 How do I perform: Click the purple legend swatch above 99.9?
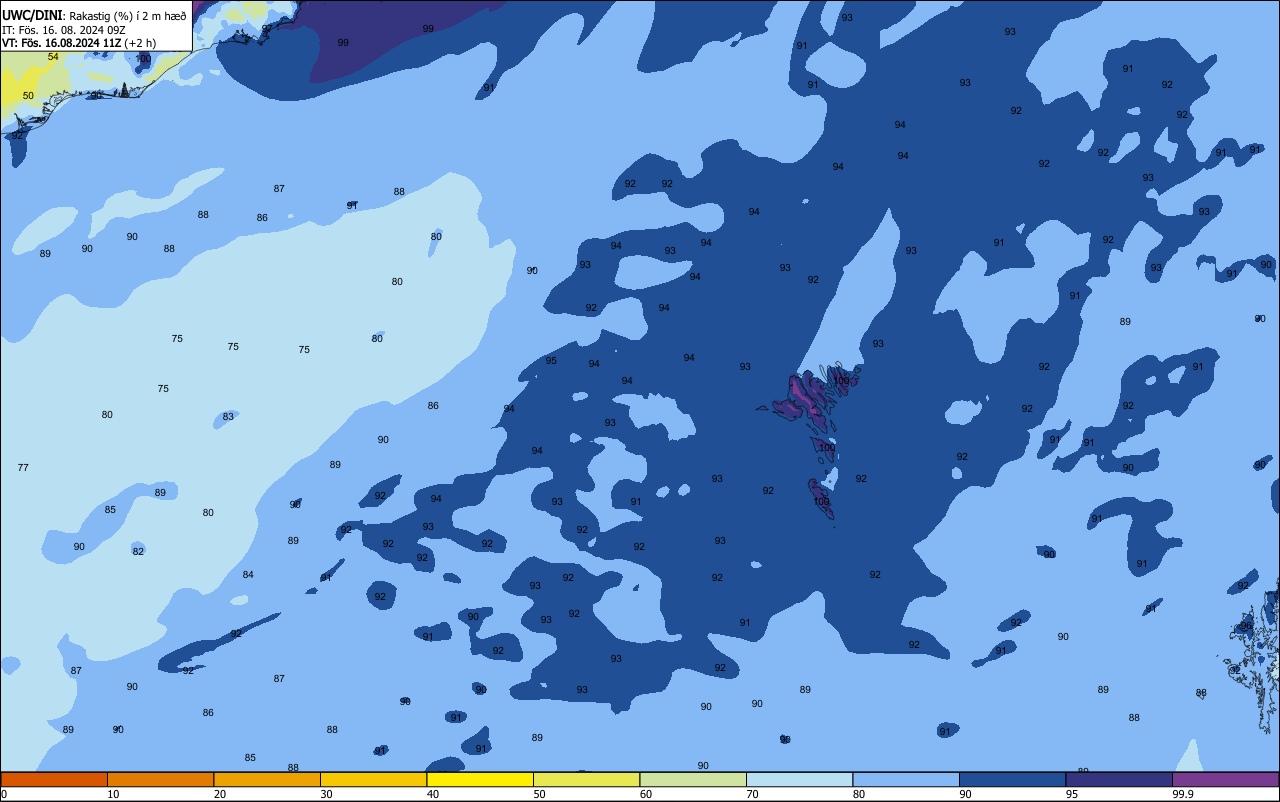(1226, 779)
